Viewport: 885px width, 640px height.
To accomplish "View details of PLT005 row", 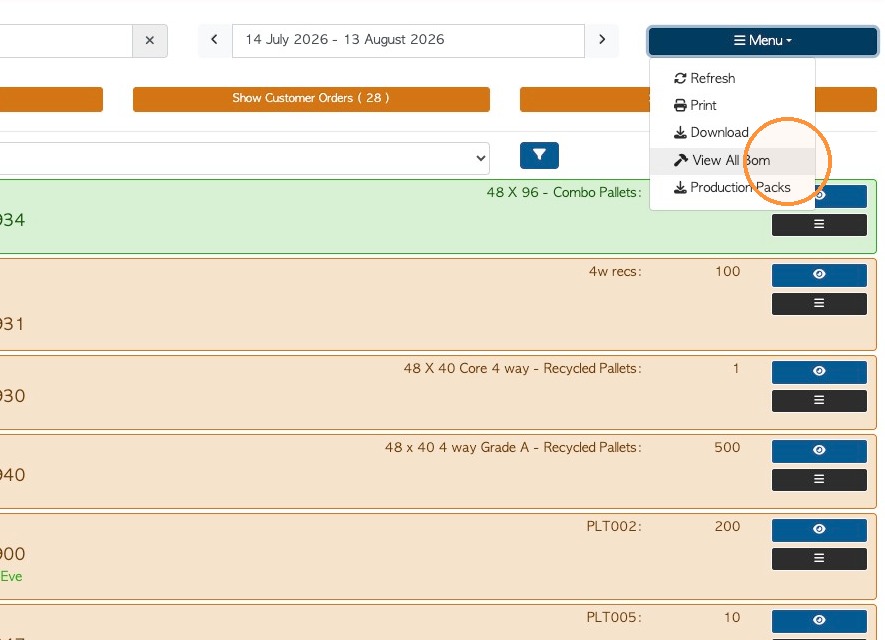I will pyautogui.click(x=819, y=620).
